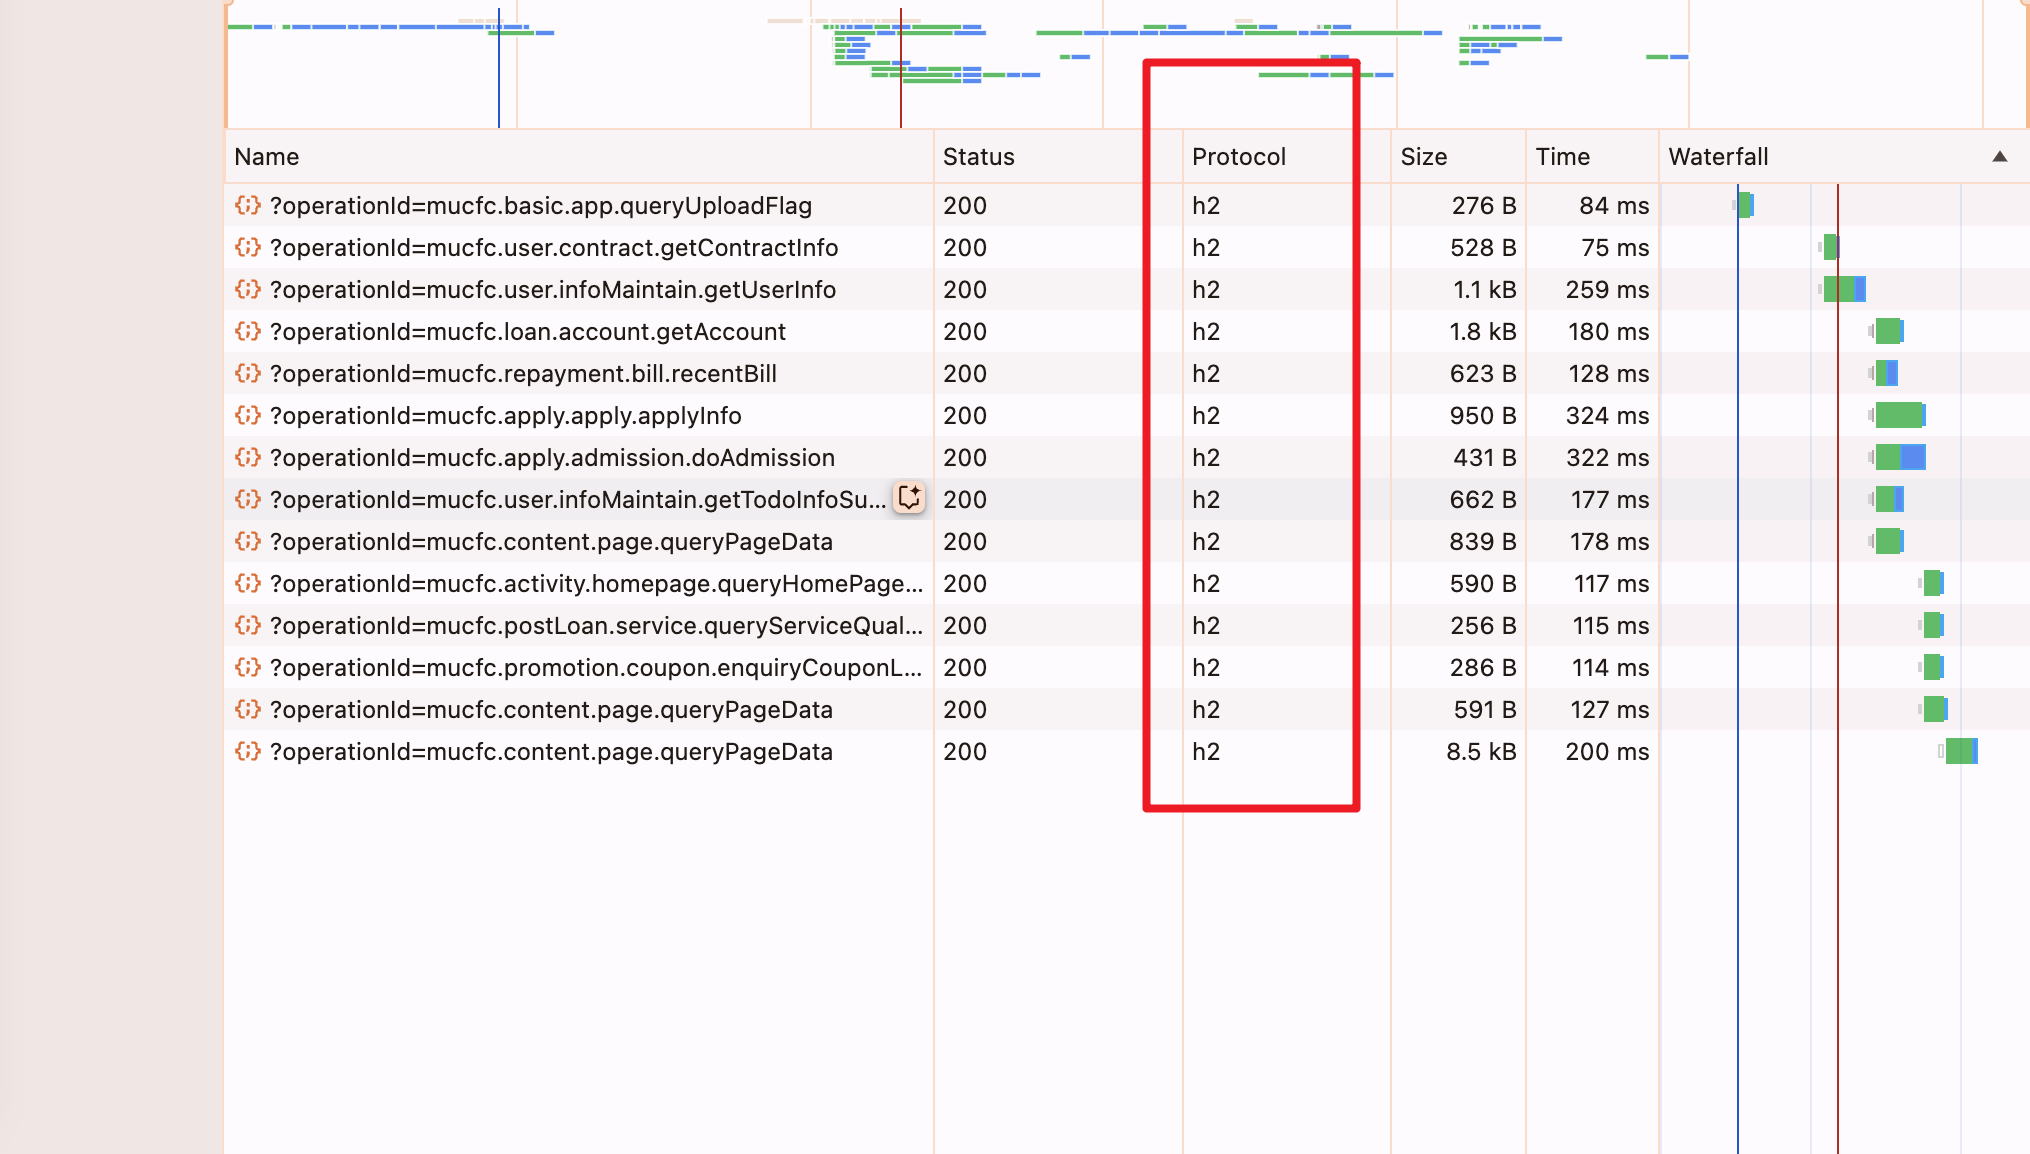The width and height of the screenshot is (2030, 1154).
Task: Click the JSON icon beside getAccount request
Action: pos(247,332)
